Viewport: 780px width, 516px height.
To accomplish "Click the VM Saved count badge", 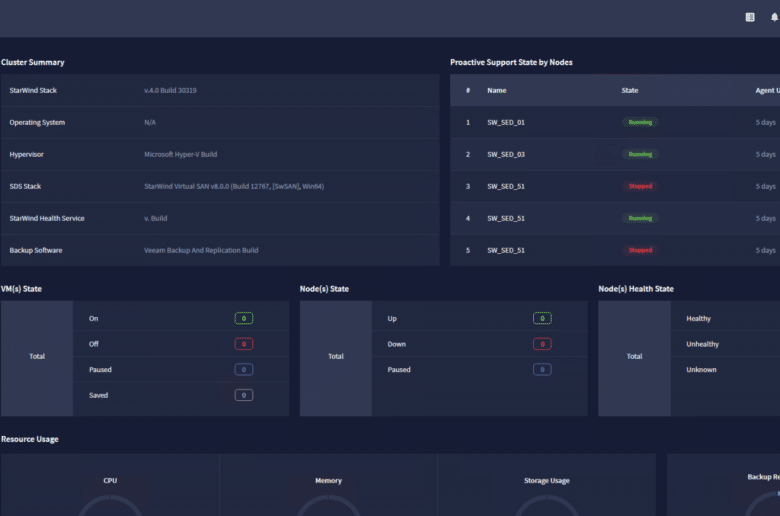I will [244, 395].
